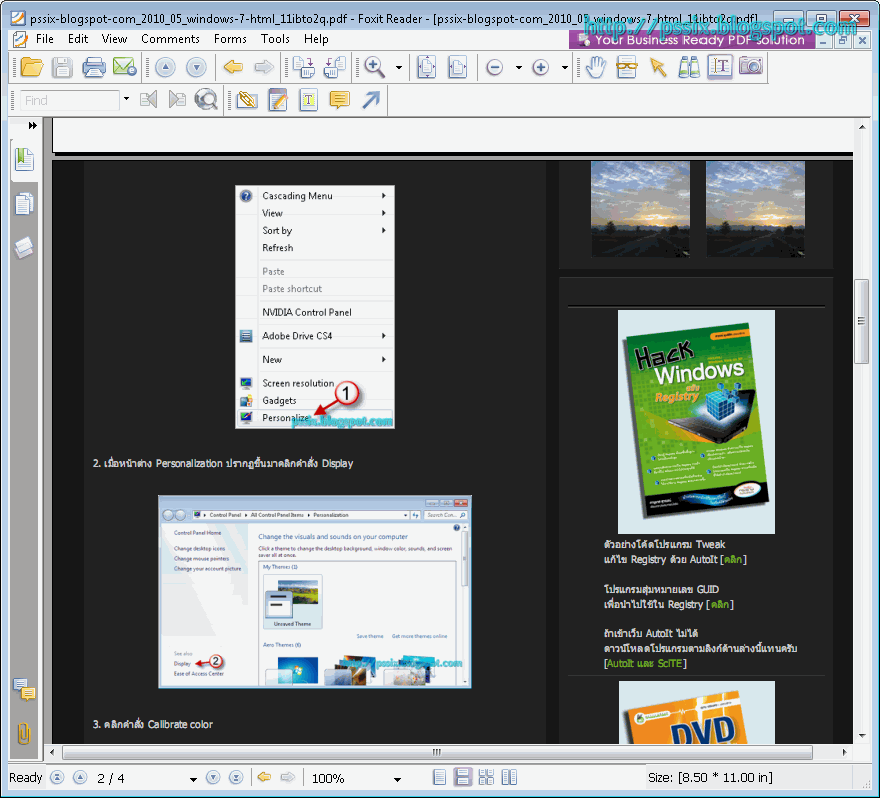Image resolution: width=880 pixels, height=798 pixels.
Task: Go to previous view with left arrow
Action: coord(233,67)
